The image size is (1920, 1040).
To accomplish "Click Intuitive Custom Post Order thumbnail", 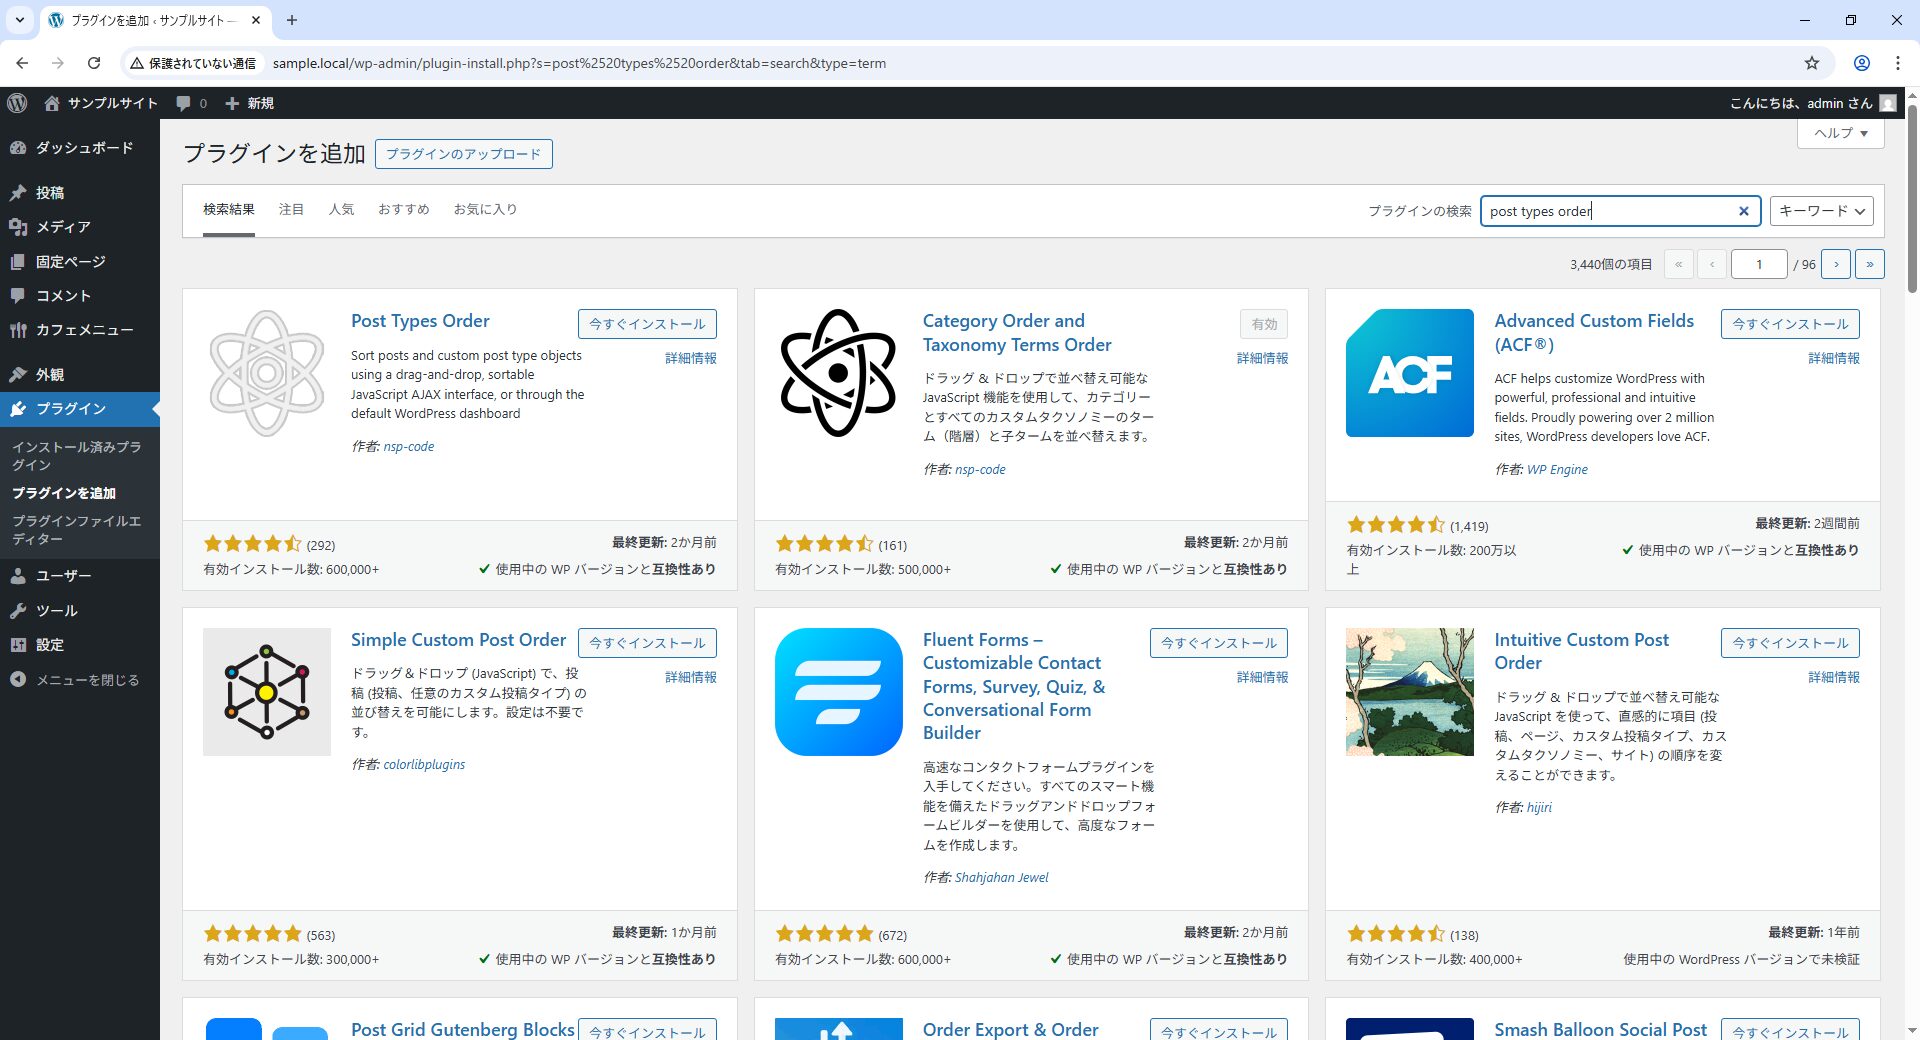I will (1410, 692).
